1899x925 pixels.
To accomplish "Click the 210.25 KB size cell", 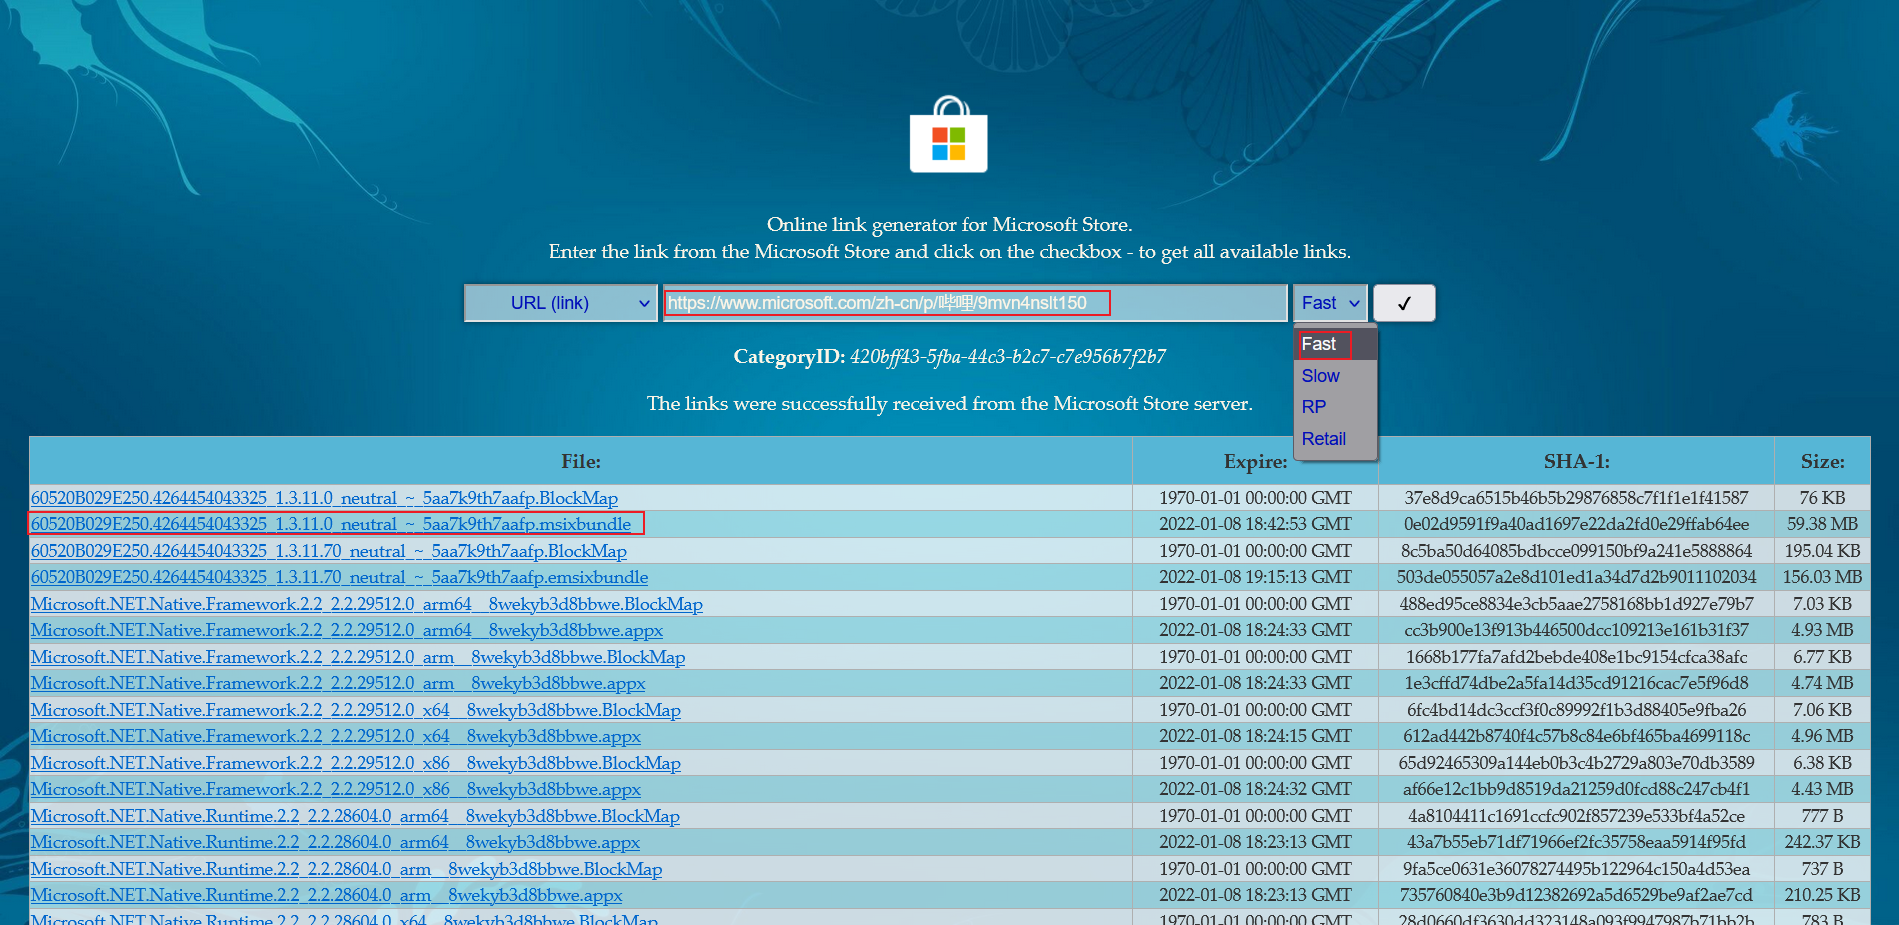I will 1822,895.
